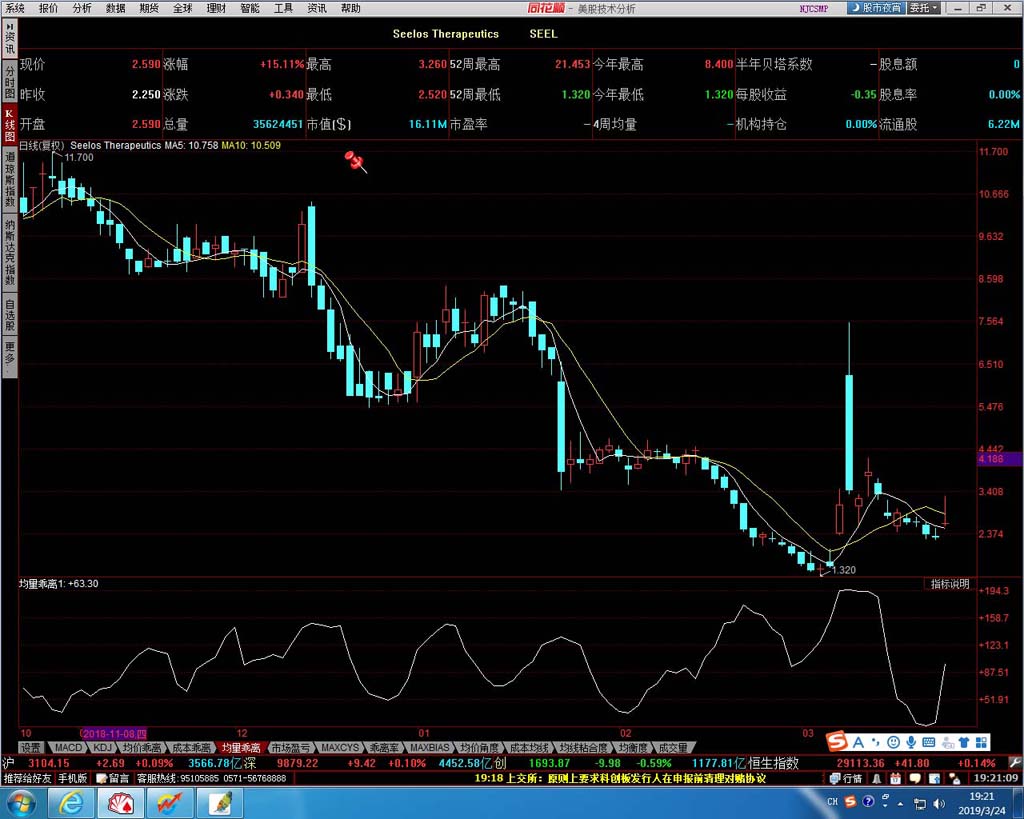This screenshot has height=819, width=1024.
Task: Open the 自选股 sidebar tab
Action: point(9,315)
